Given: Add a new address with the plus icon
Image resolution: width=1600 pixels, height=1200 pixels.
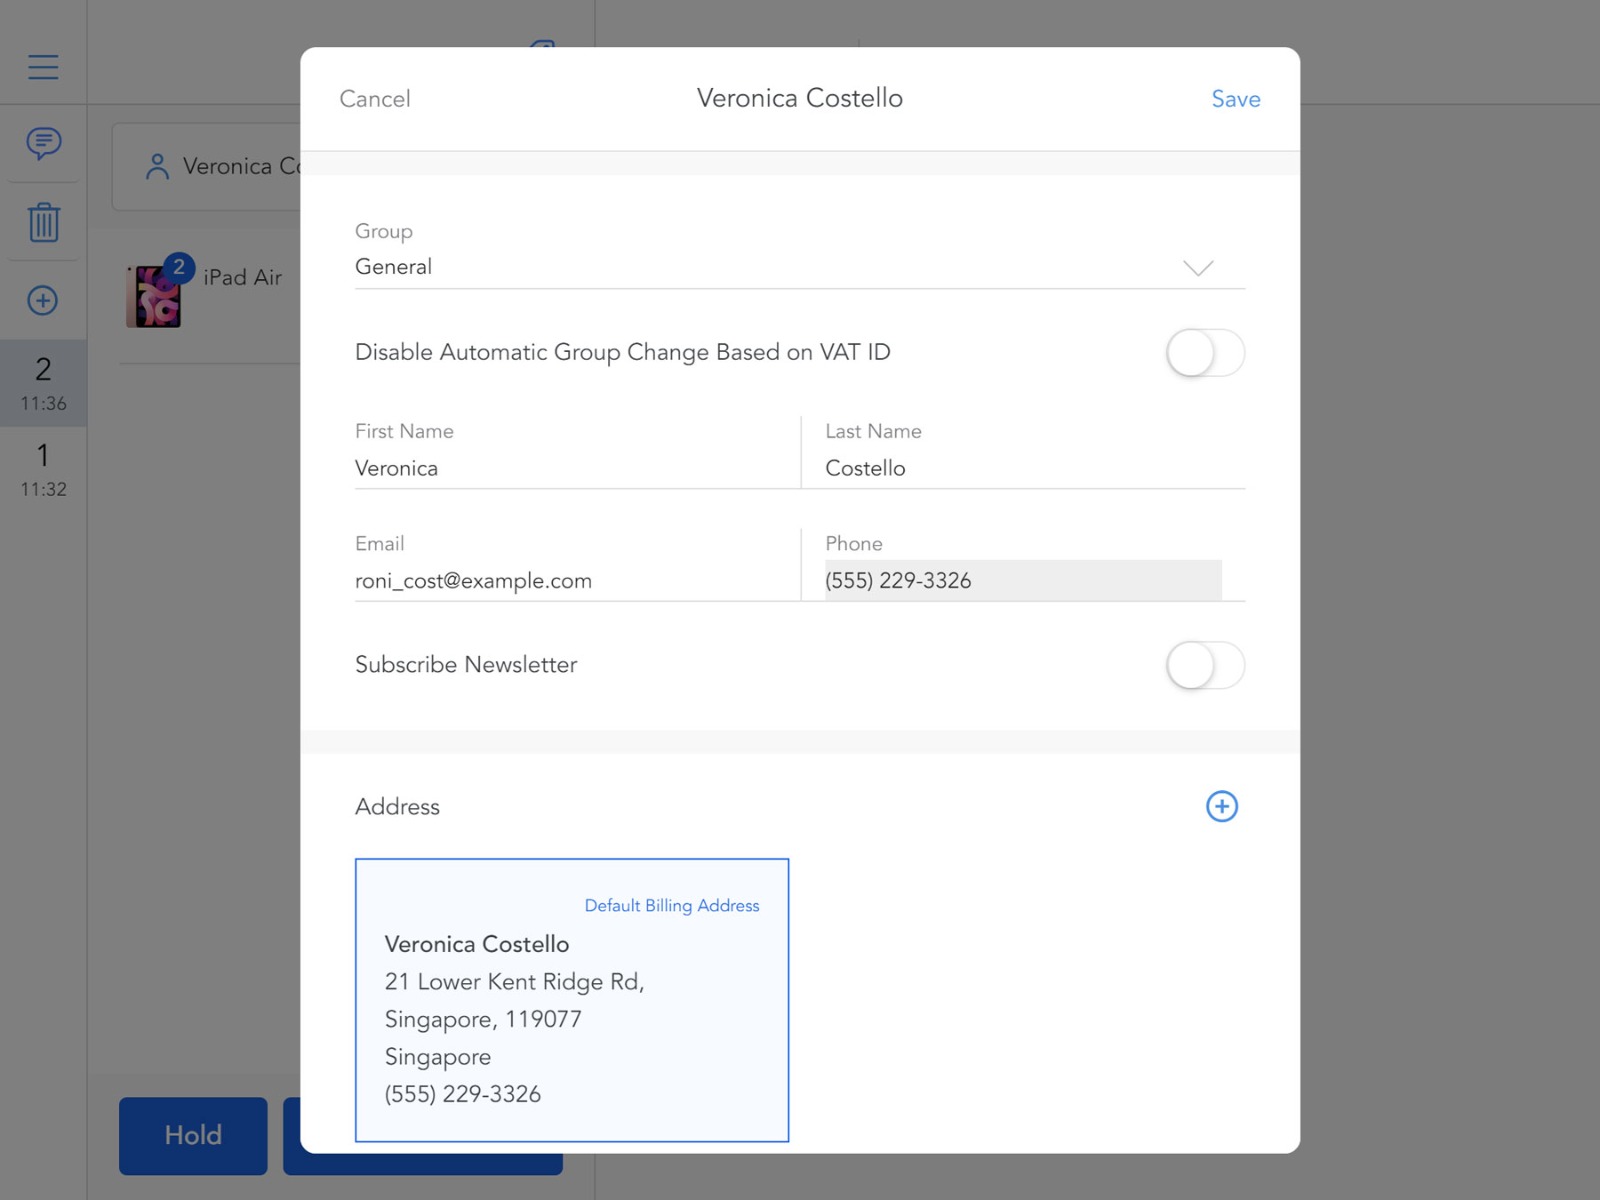Looking at the screenshot, I should click(1221, 806).
